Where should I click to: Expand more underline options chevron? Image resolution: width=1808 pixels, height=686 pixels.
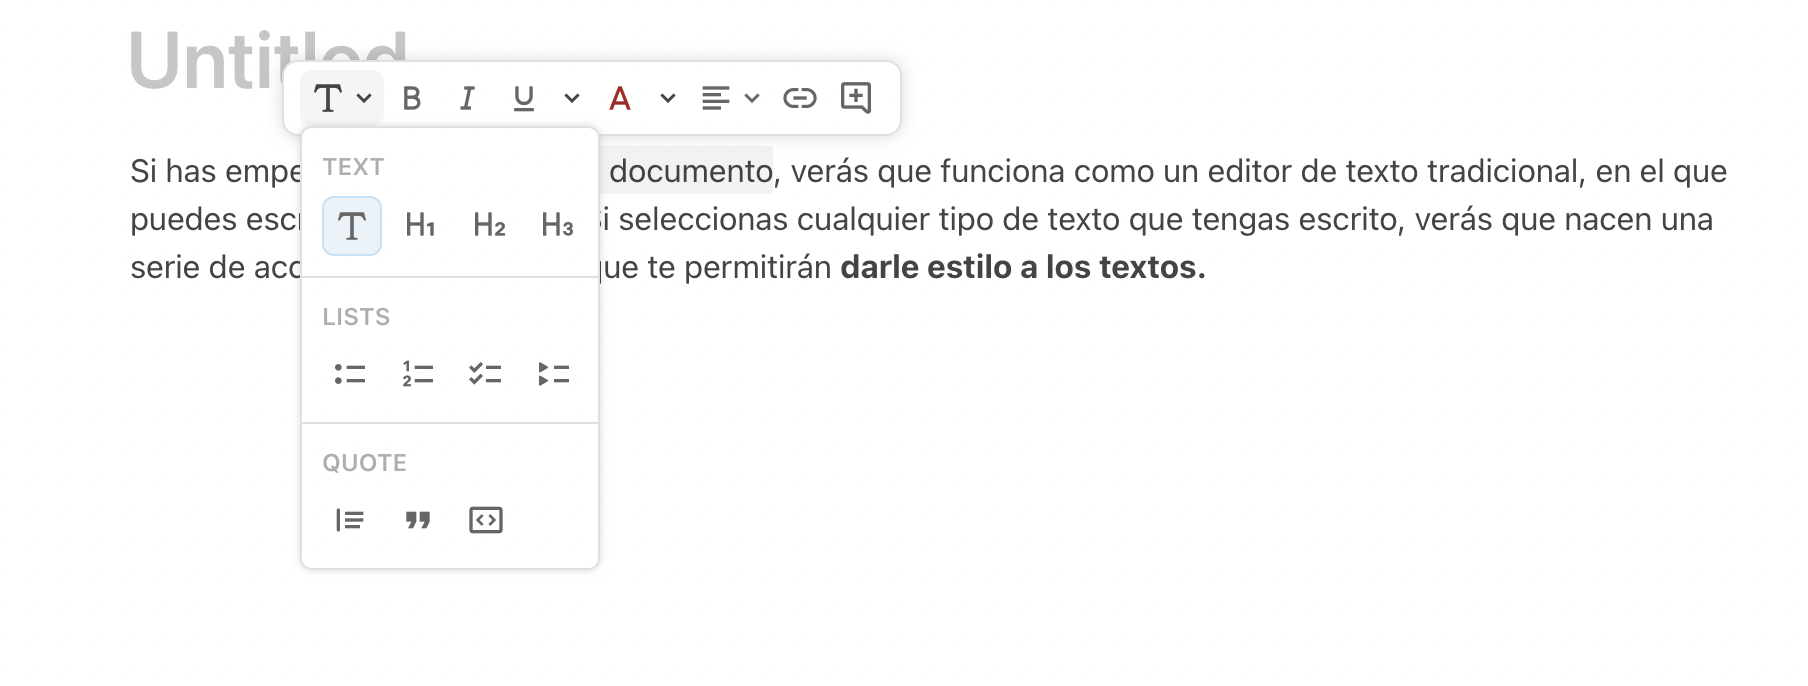[572, 98]
